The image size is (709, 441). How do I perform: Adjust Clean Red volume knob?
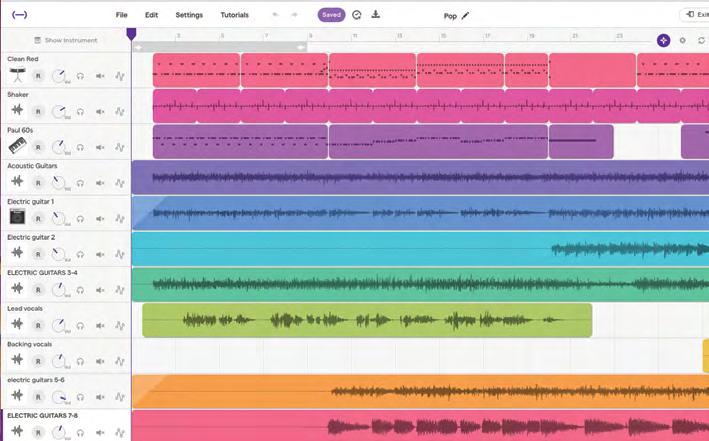[x=59, y=76]
